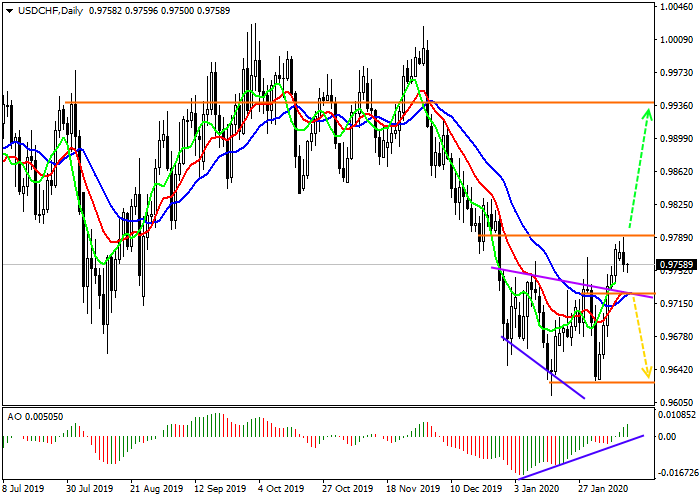
Task: Click the AO 0.005050 indicator label
Action: pos(35,417)
